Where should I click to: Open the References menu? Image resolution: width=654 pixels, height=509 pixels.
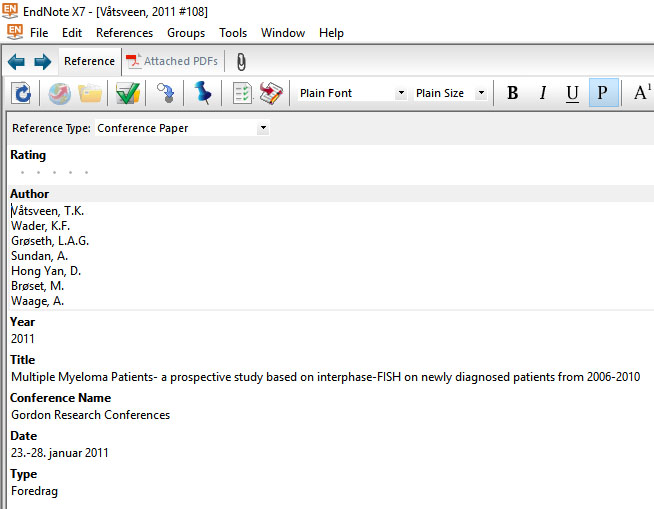pos(124,33)
